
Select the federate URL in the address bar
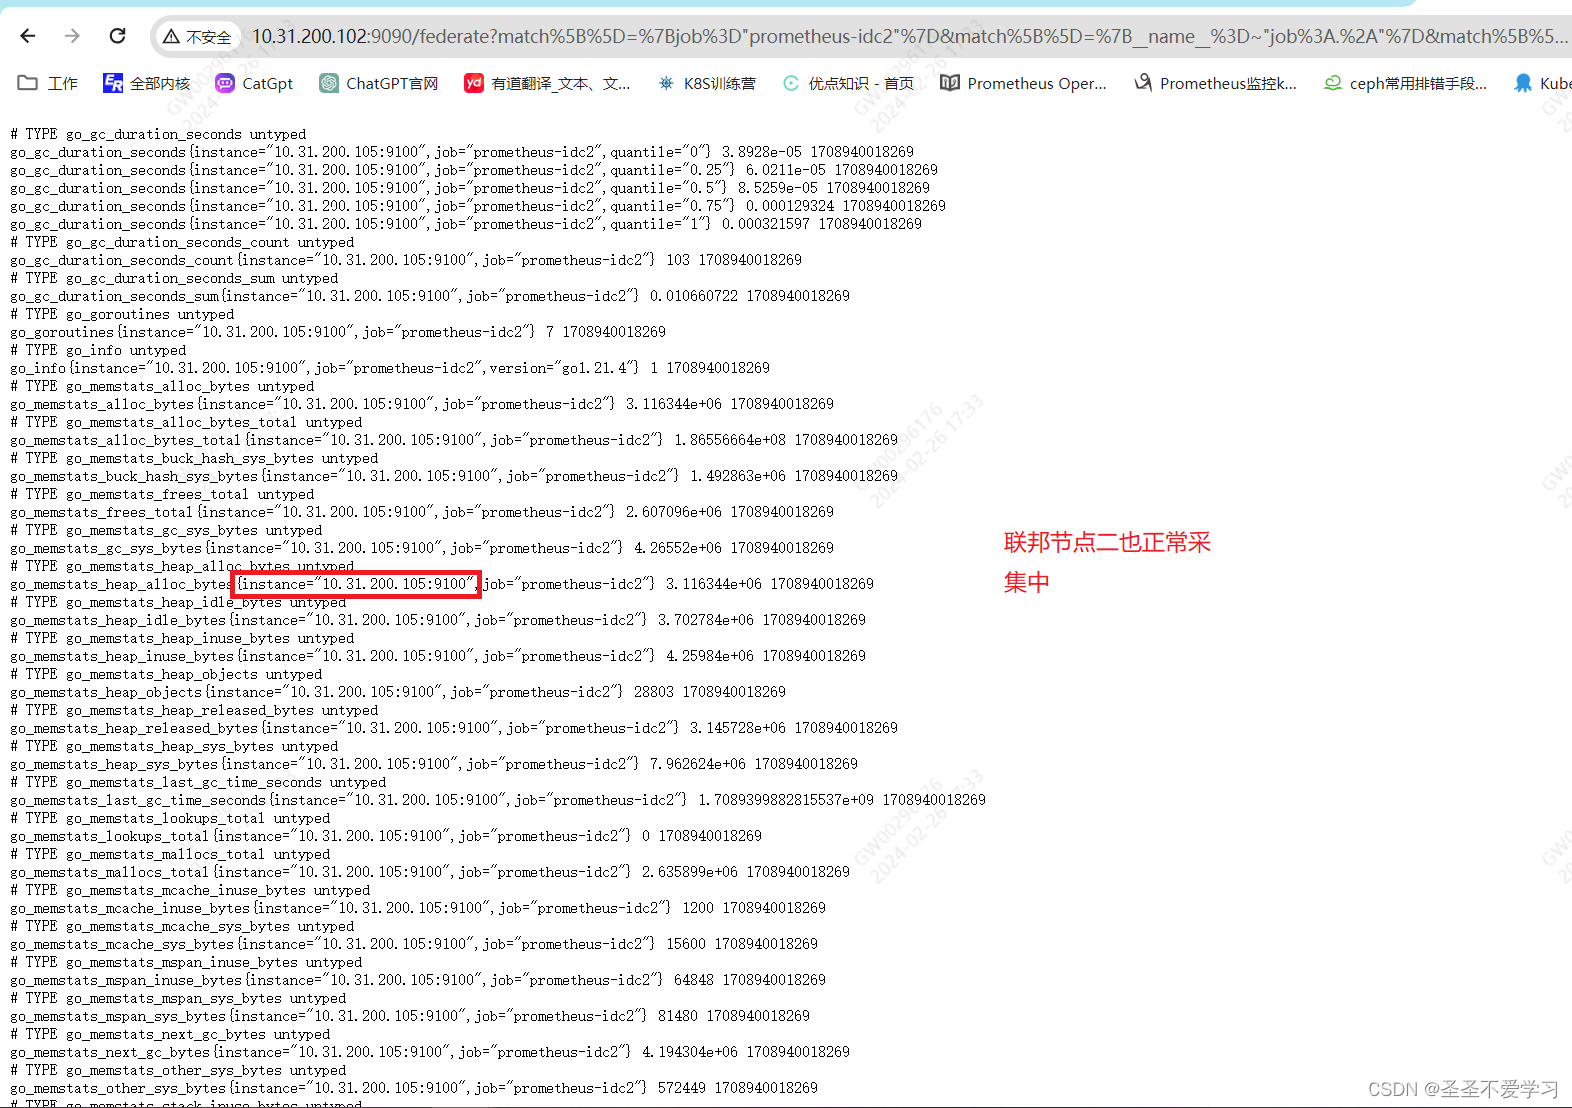(x=909, y=37)
